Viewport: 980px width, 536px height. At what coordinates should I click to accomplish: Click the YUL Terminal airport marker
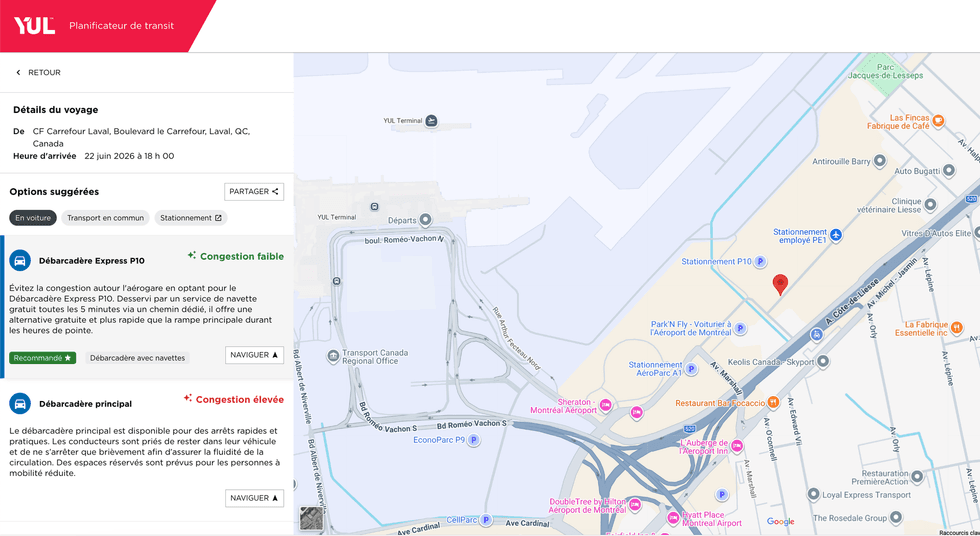pyautogui.click(x=431, y=121)
